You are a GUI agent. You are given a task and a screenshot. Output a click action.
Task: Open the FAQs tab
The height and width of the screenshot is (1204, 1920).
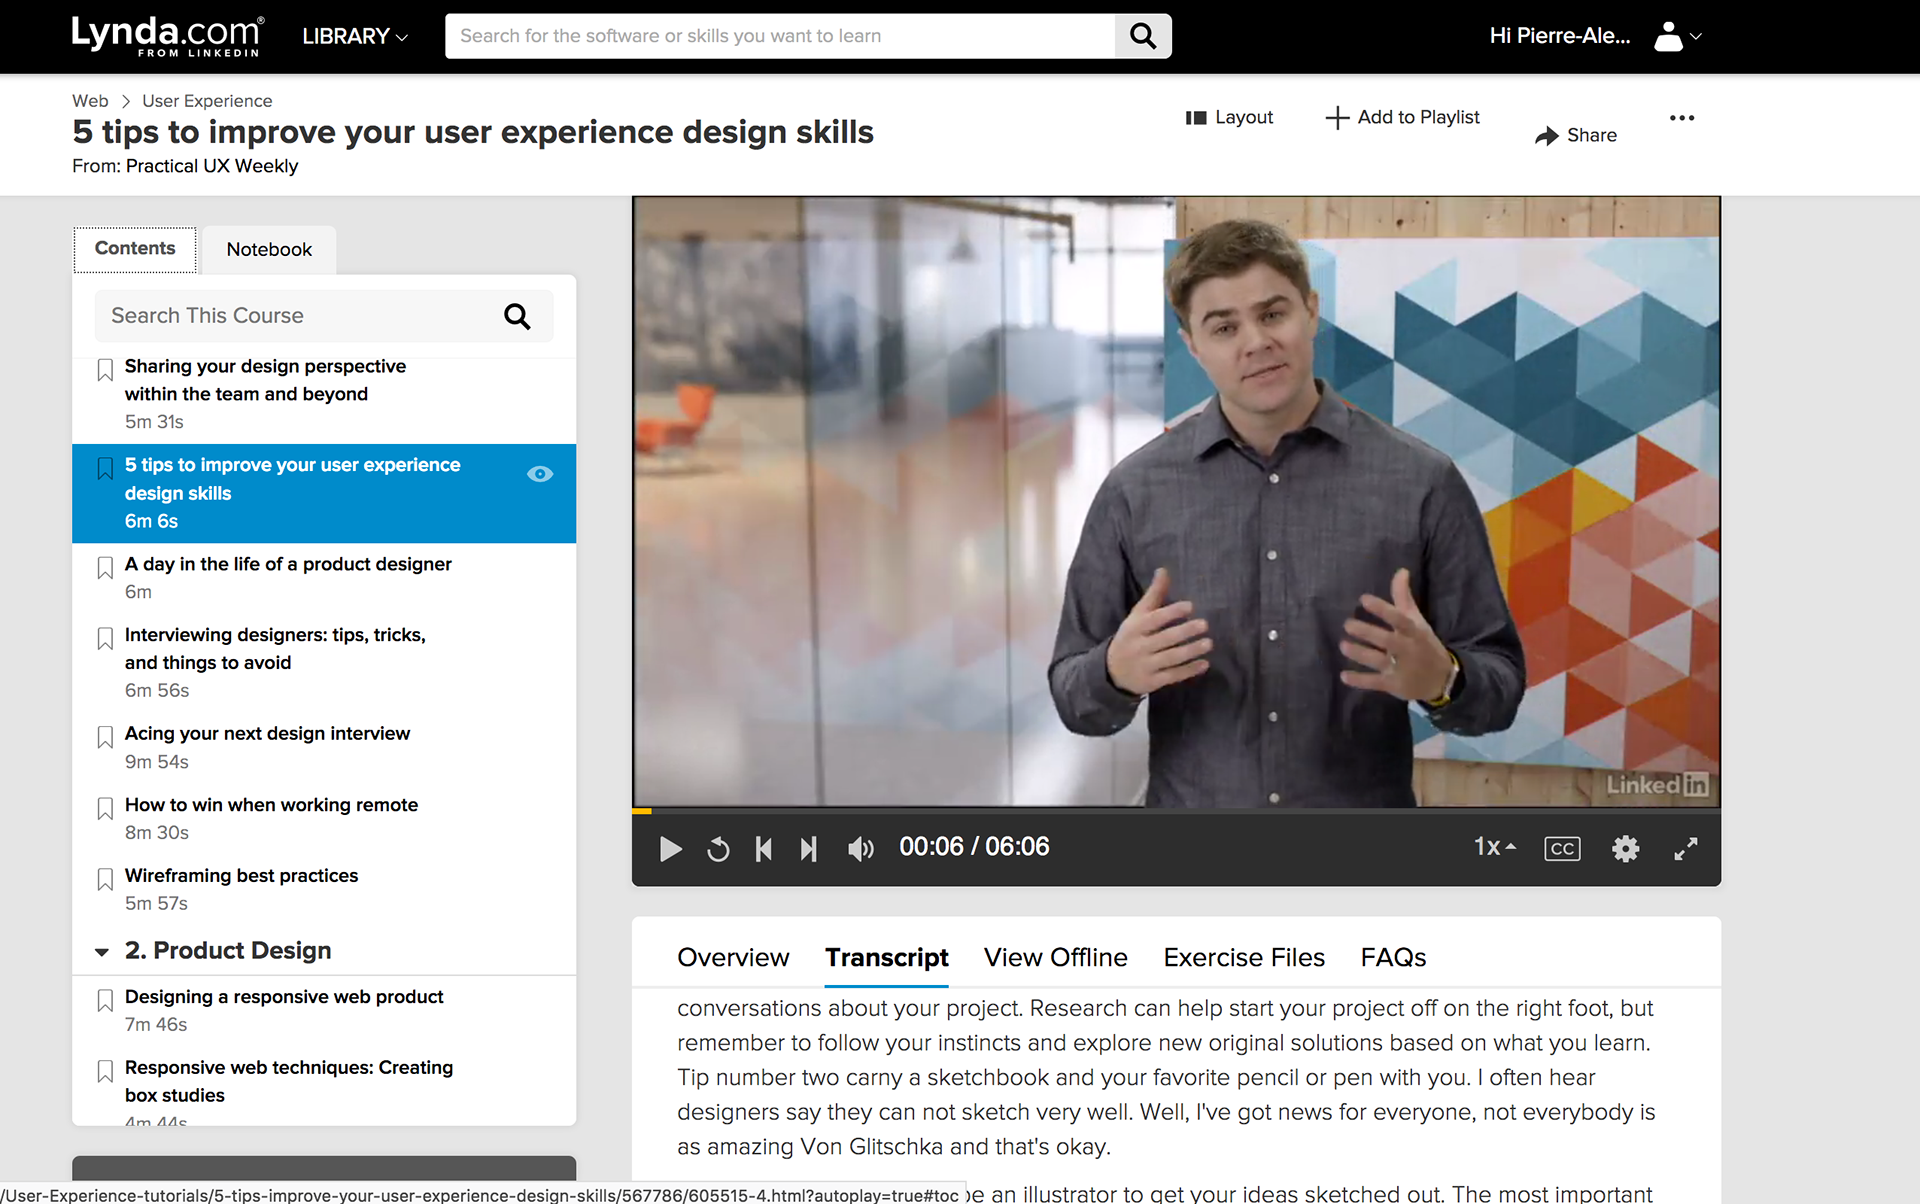(1393, 958)
